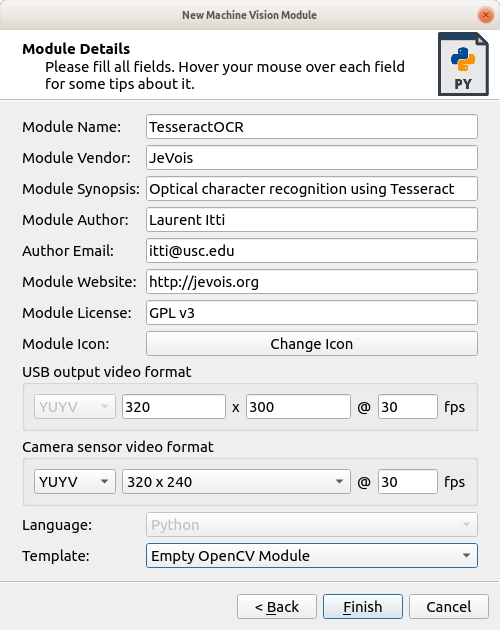Click the Module Author field

(x=312, y=220)
